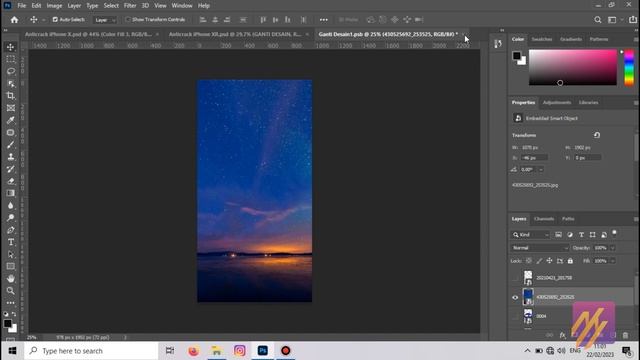640x360 pixels.
Task: Select the Blur tool
Action: coord(11,205)
